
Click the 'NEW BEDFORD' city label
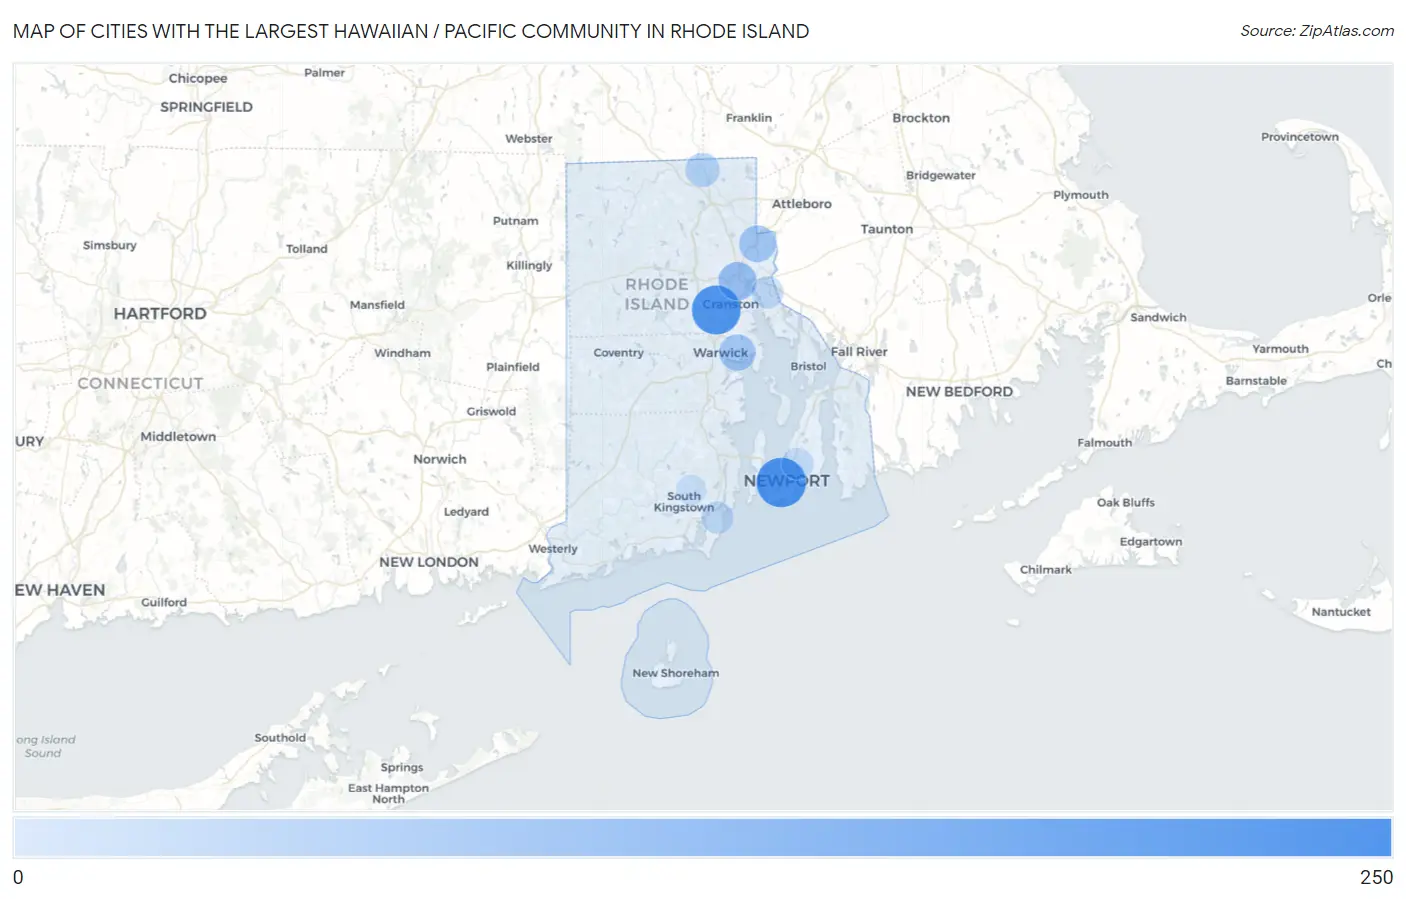[959, 392]
